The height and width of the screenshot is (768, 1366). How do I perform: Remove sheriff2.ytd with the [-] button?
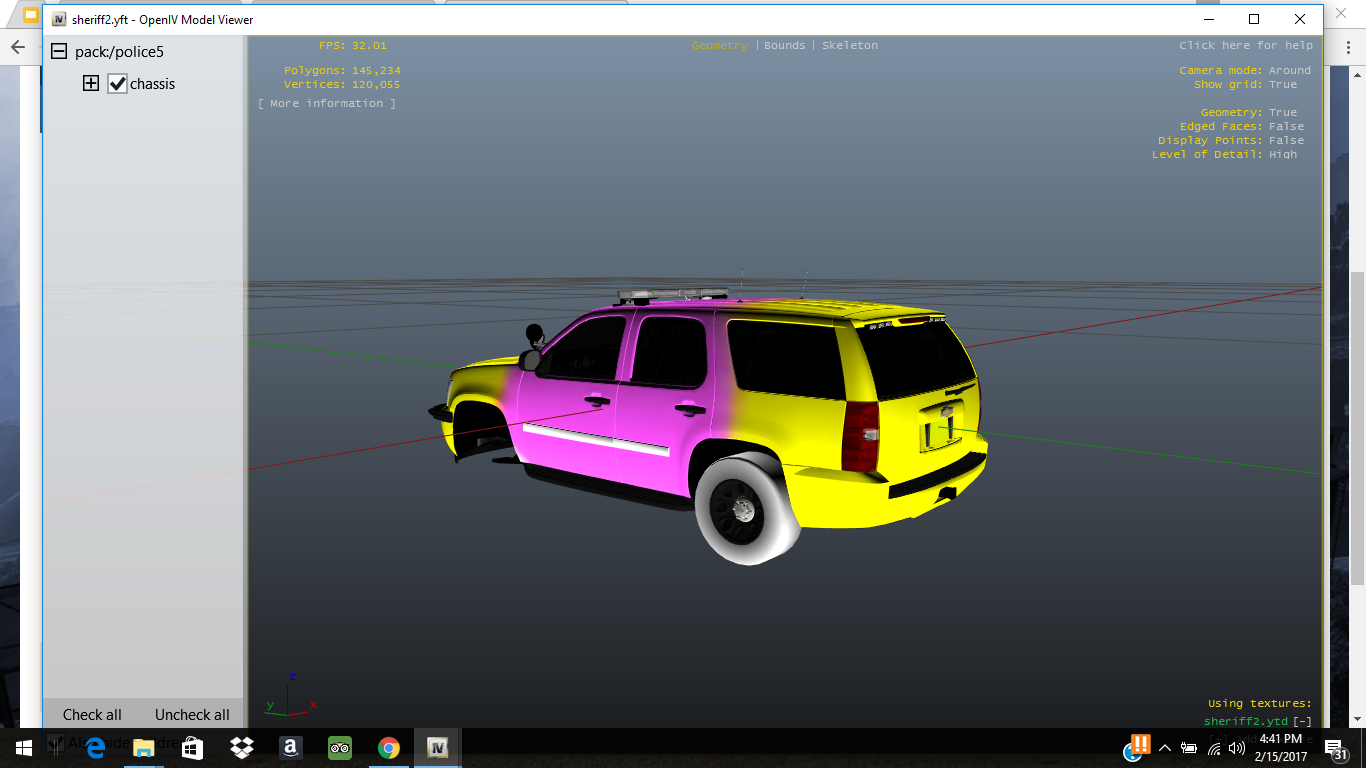coord(1302,722)
